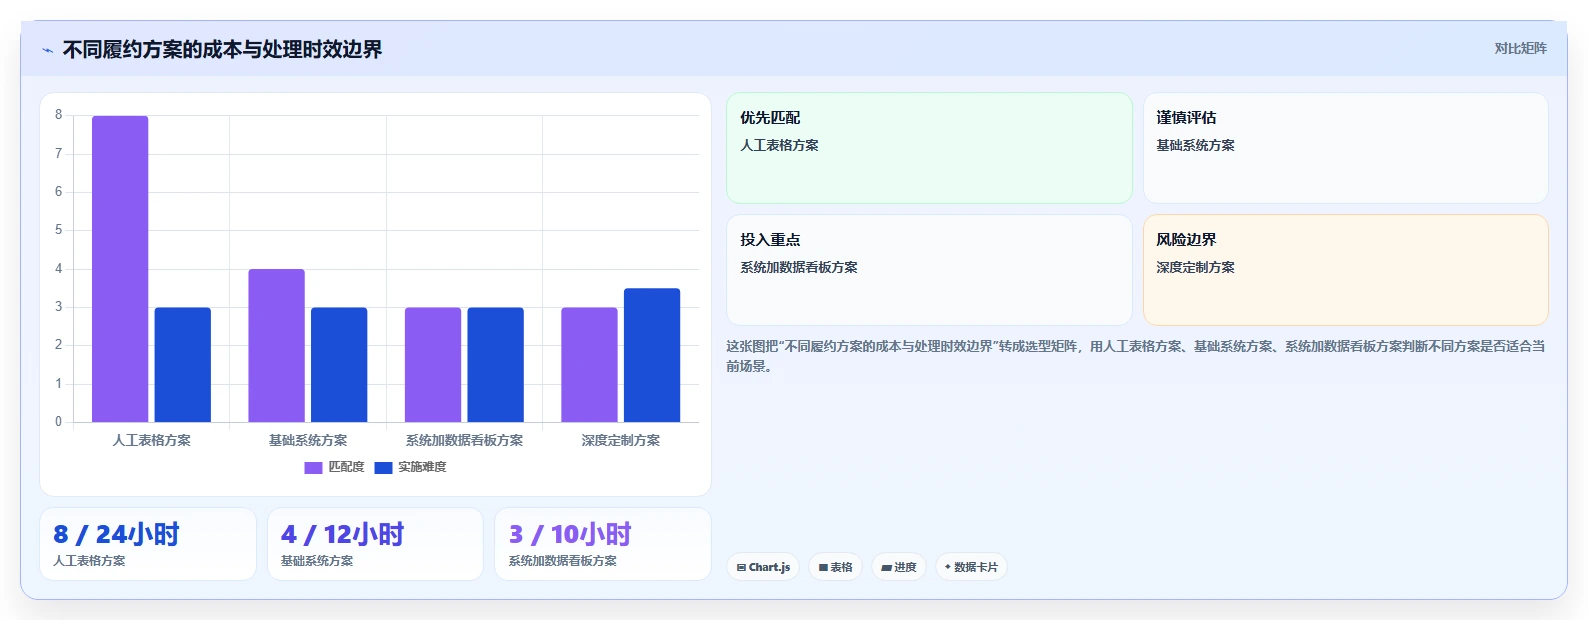Click the 对比矩阵 label in the header
1588x620 pixels.
click(1520, 48)
